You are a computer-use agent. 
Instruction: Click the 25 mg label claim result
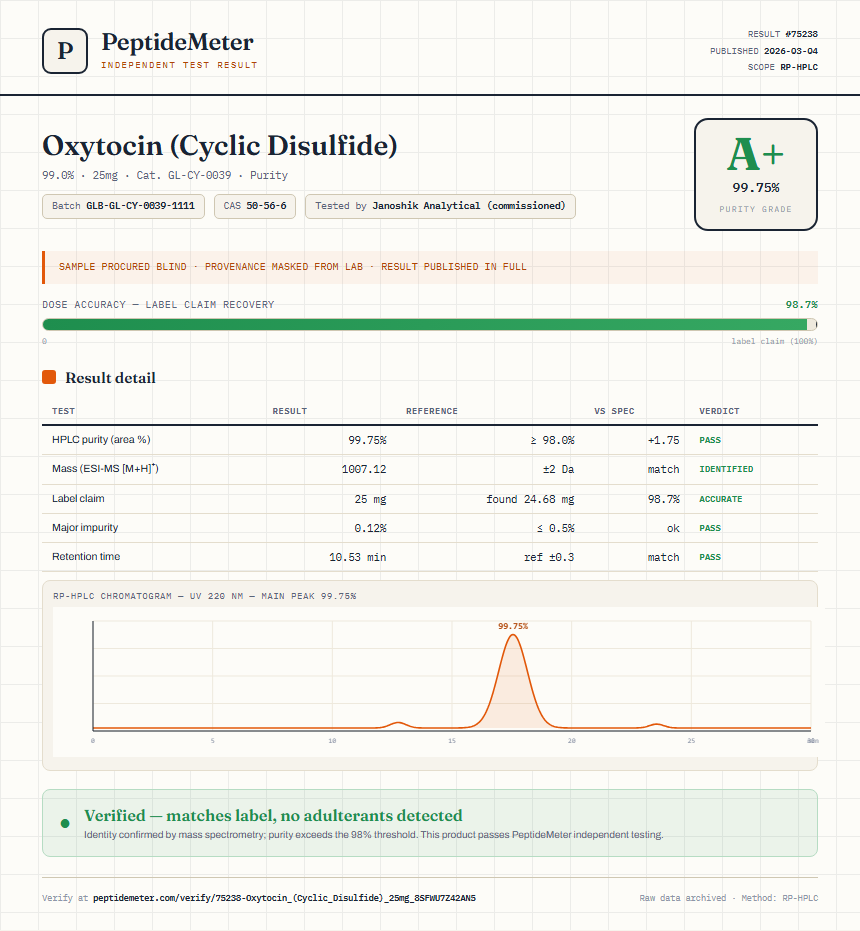(371, 499)
